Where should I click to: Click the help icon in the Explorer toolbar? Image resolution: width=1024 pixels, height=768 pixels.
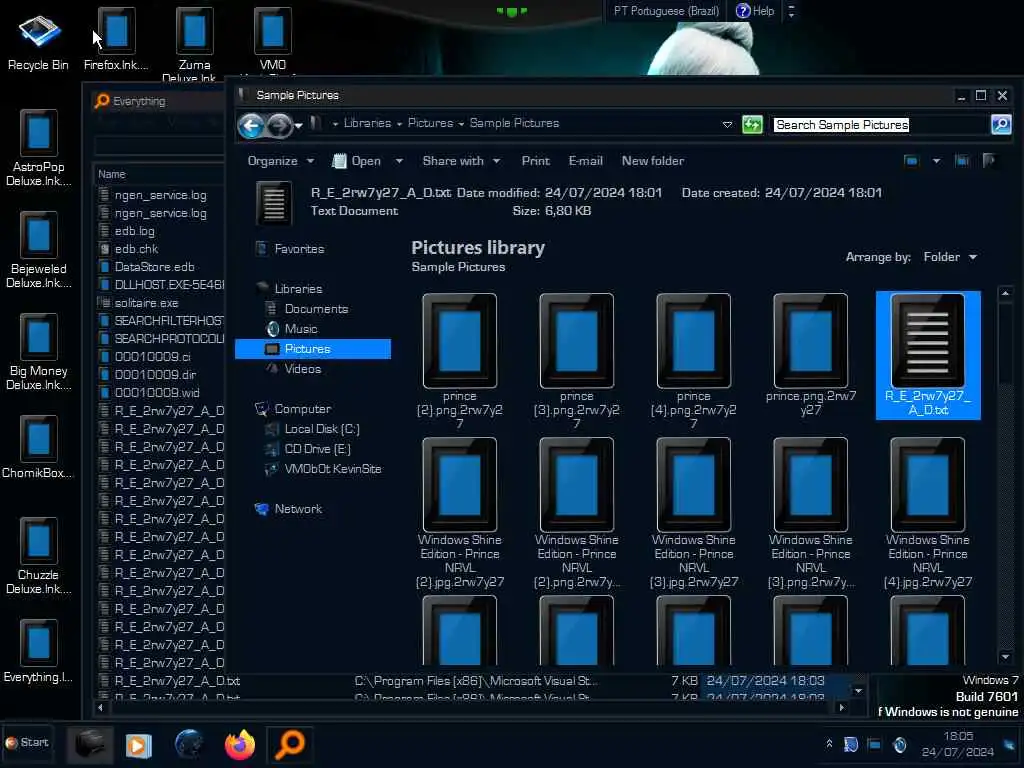click(989, 161)
